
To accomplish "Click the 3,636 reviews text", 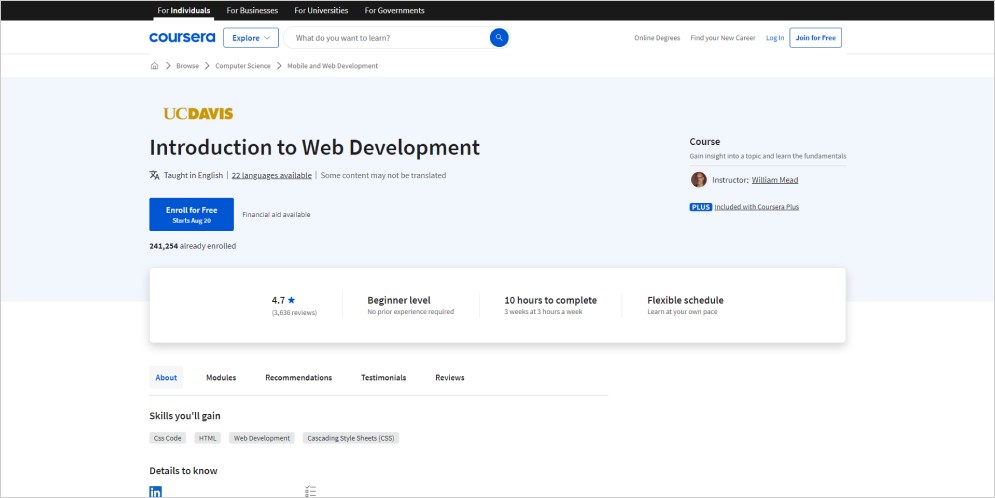I will coord(294,313).
